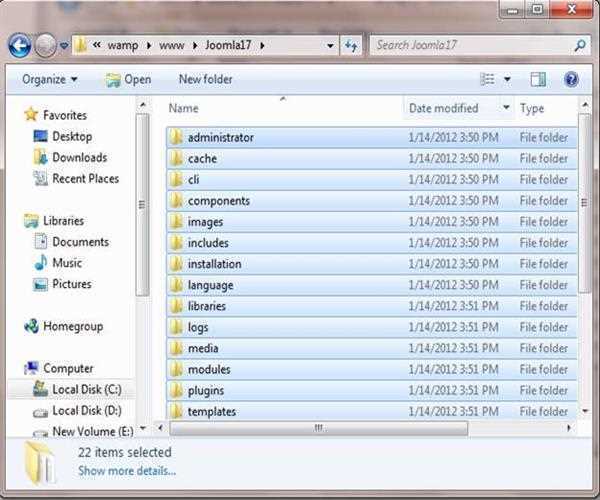Open the Date modified column filter dropdown
Screen dimensions: 600x500
pos(506,108)
